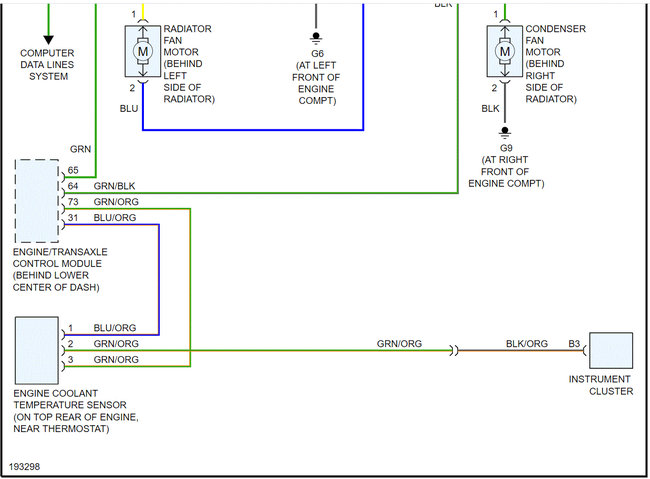Click the INSTRUMENT CLUSTER caption
Screen dimensions: 650x479
(x=601, y=385)
